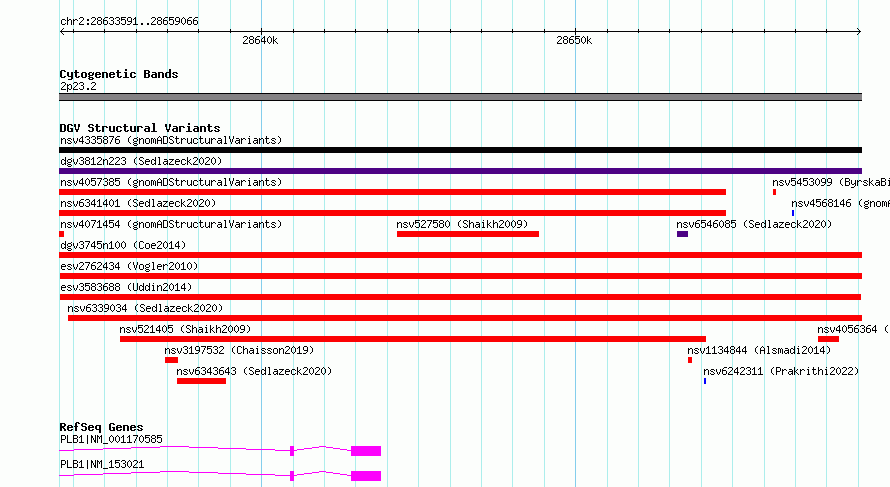Screen dimensions: 890x487
Task: Click the right arrowhead of the ruler
Action: click(x=859, y=32)
